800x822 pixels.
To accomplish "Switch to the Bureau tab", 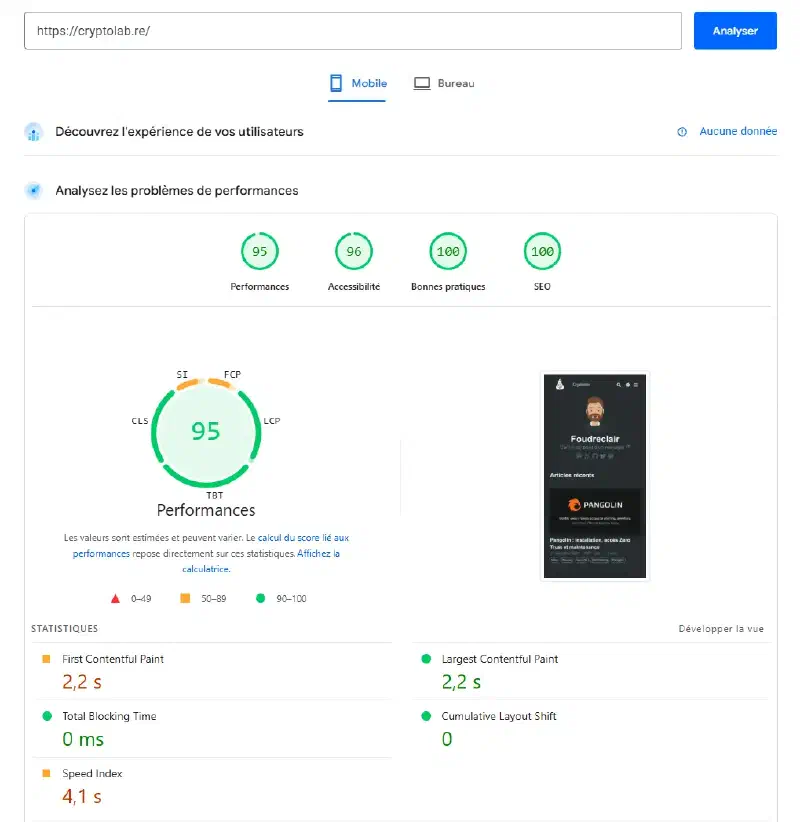I will point(445,83).
